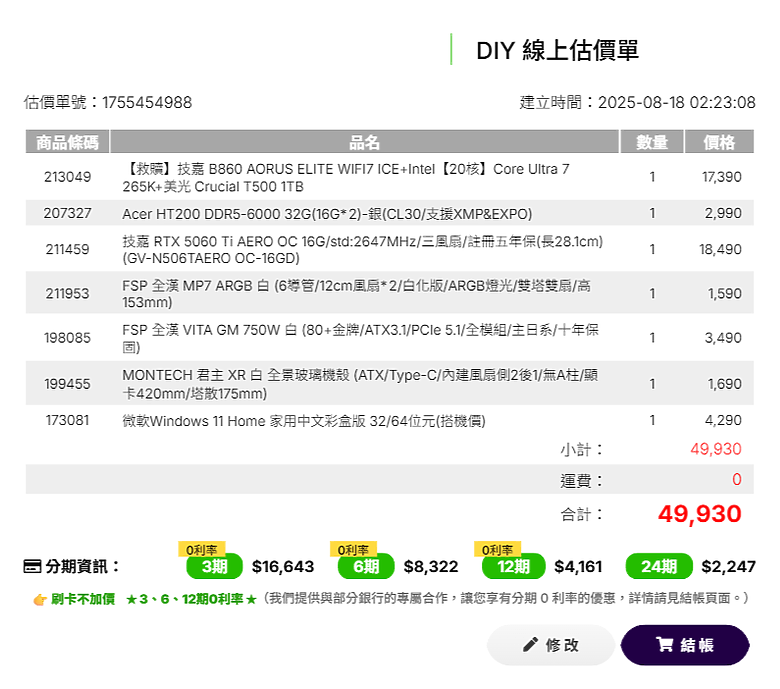Click the $8,322 installment amount
The width and height of the screenshot is (780, 689).
pyautogui.click(x=431, y=566)
